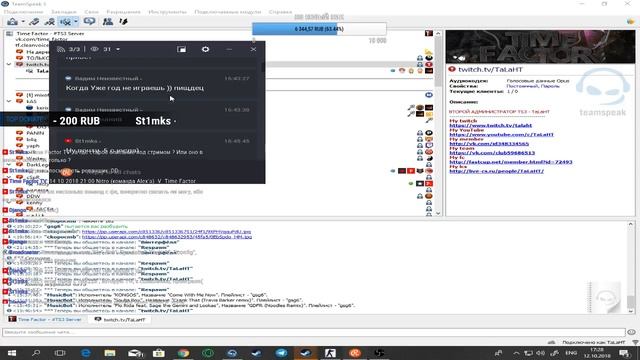Open the Инструменты menu
Viewport: 640px width, 360px height.
click(167, 12)
